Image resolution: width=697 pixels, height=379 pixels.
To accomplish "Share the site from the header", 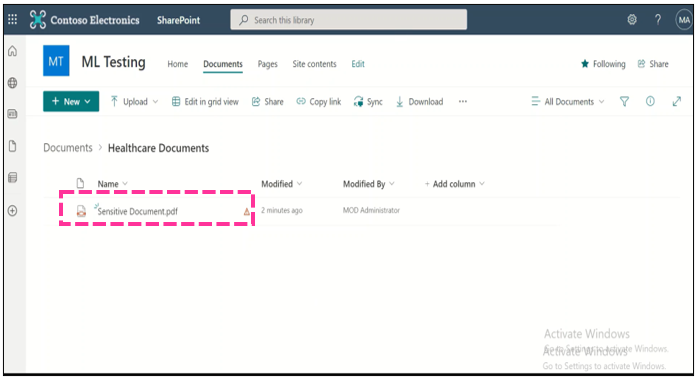I will (x=653, y=64).
